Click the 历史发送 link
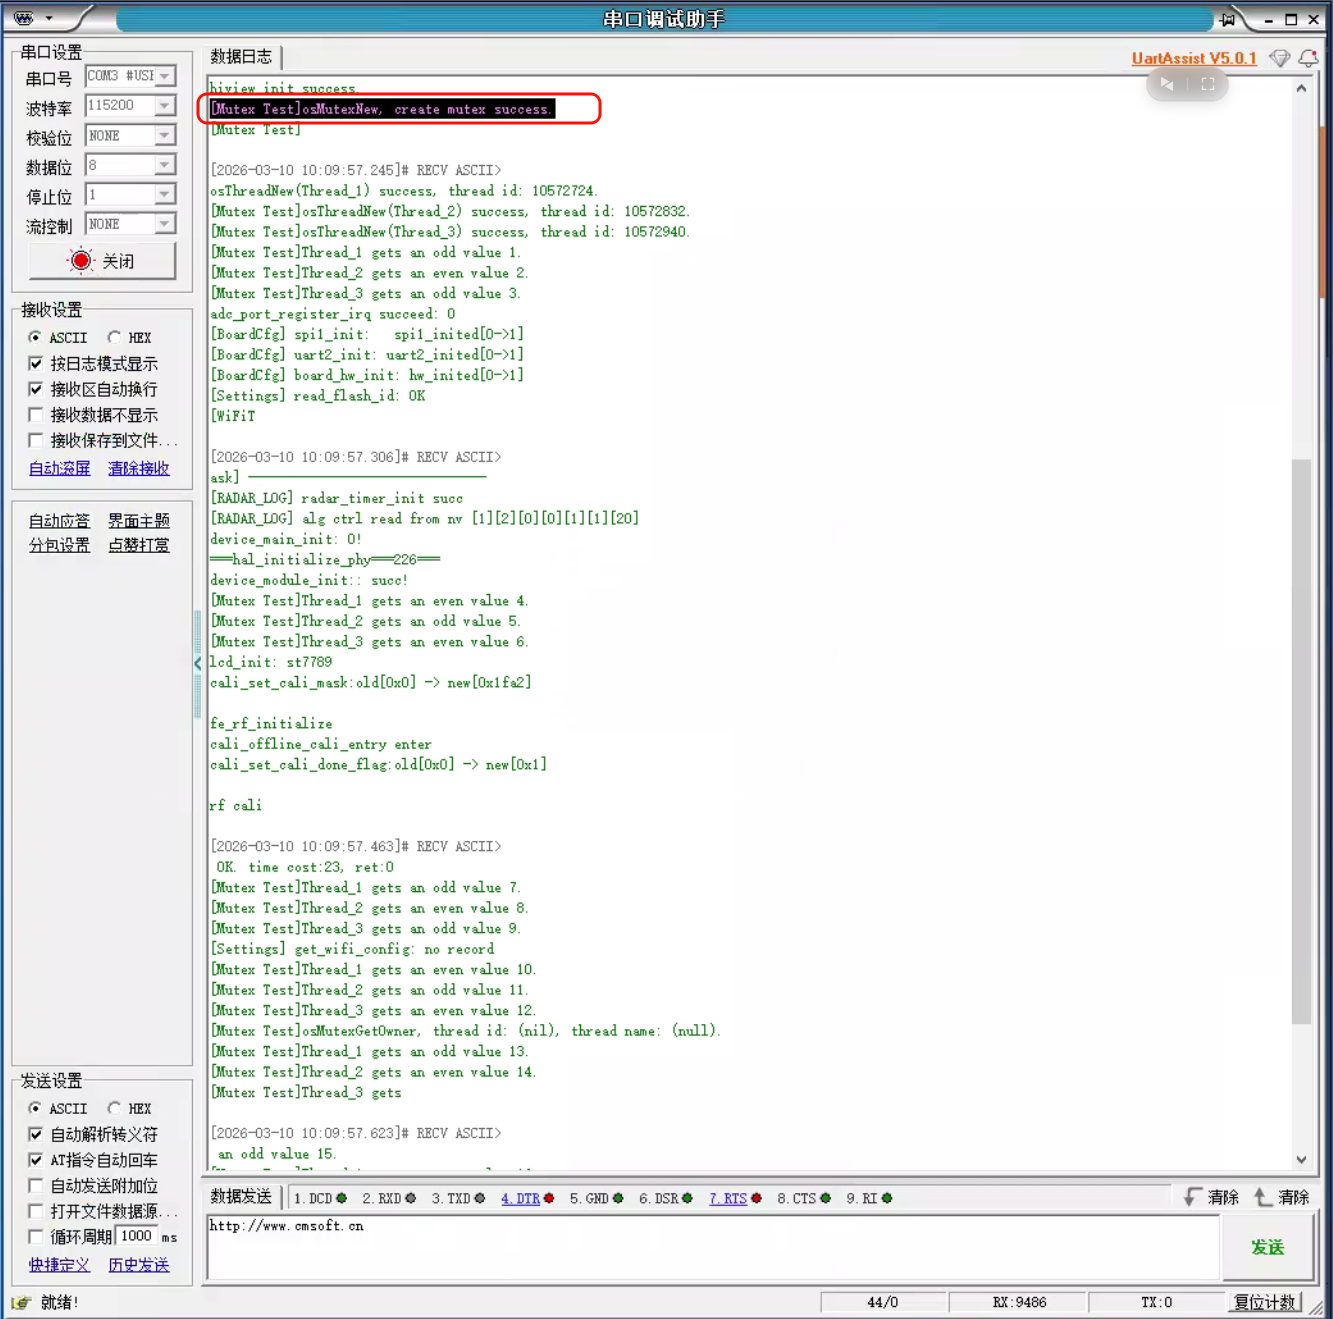 point(139,1265)
